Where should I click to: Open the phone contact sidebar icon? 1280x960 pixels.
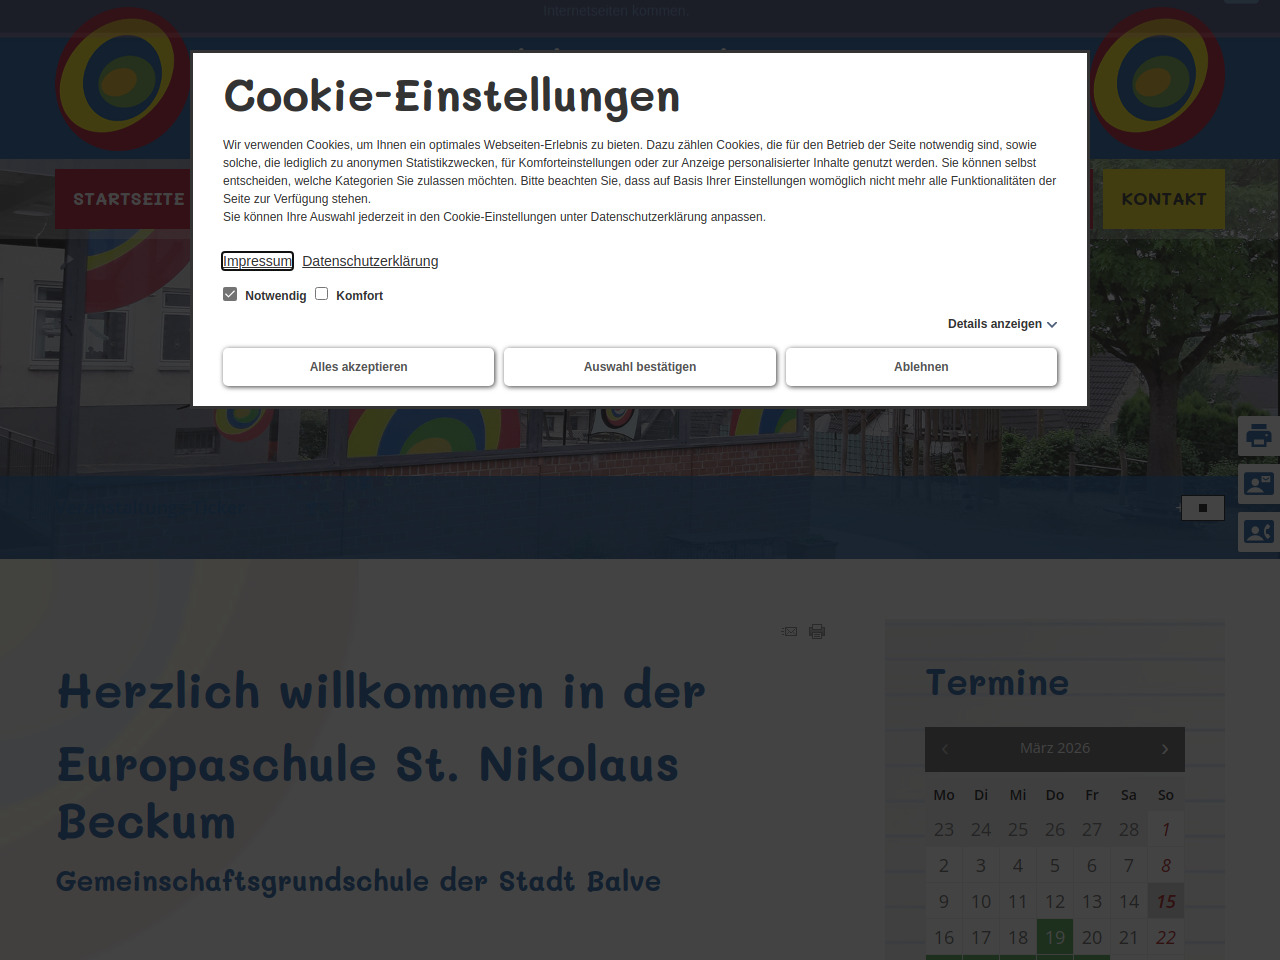(x=1259, y=532)
